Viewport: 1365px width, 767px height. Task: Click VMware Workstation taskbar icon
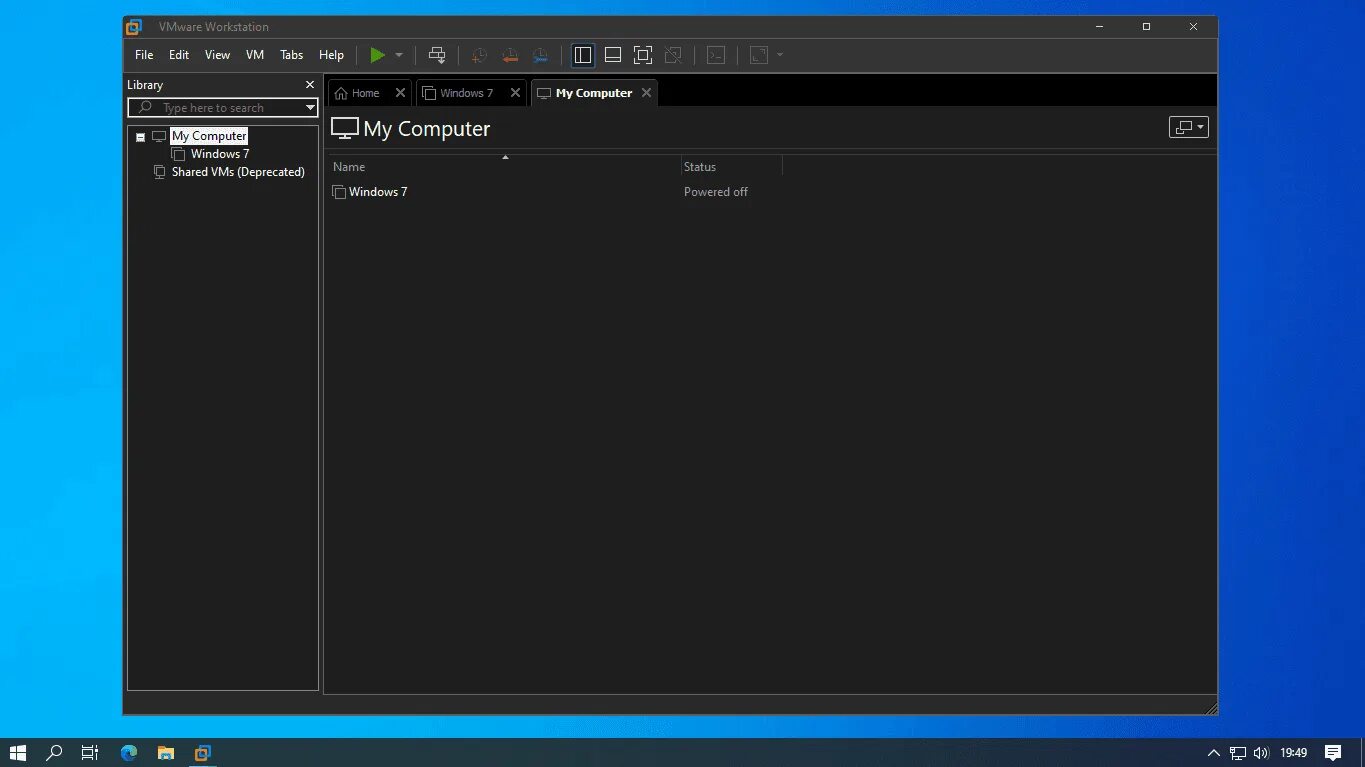click(203, 752)
